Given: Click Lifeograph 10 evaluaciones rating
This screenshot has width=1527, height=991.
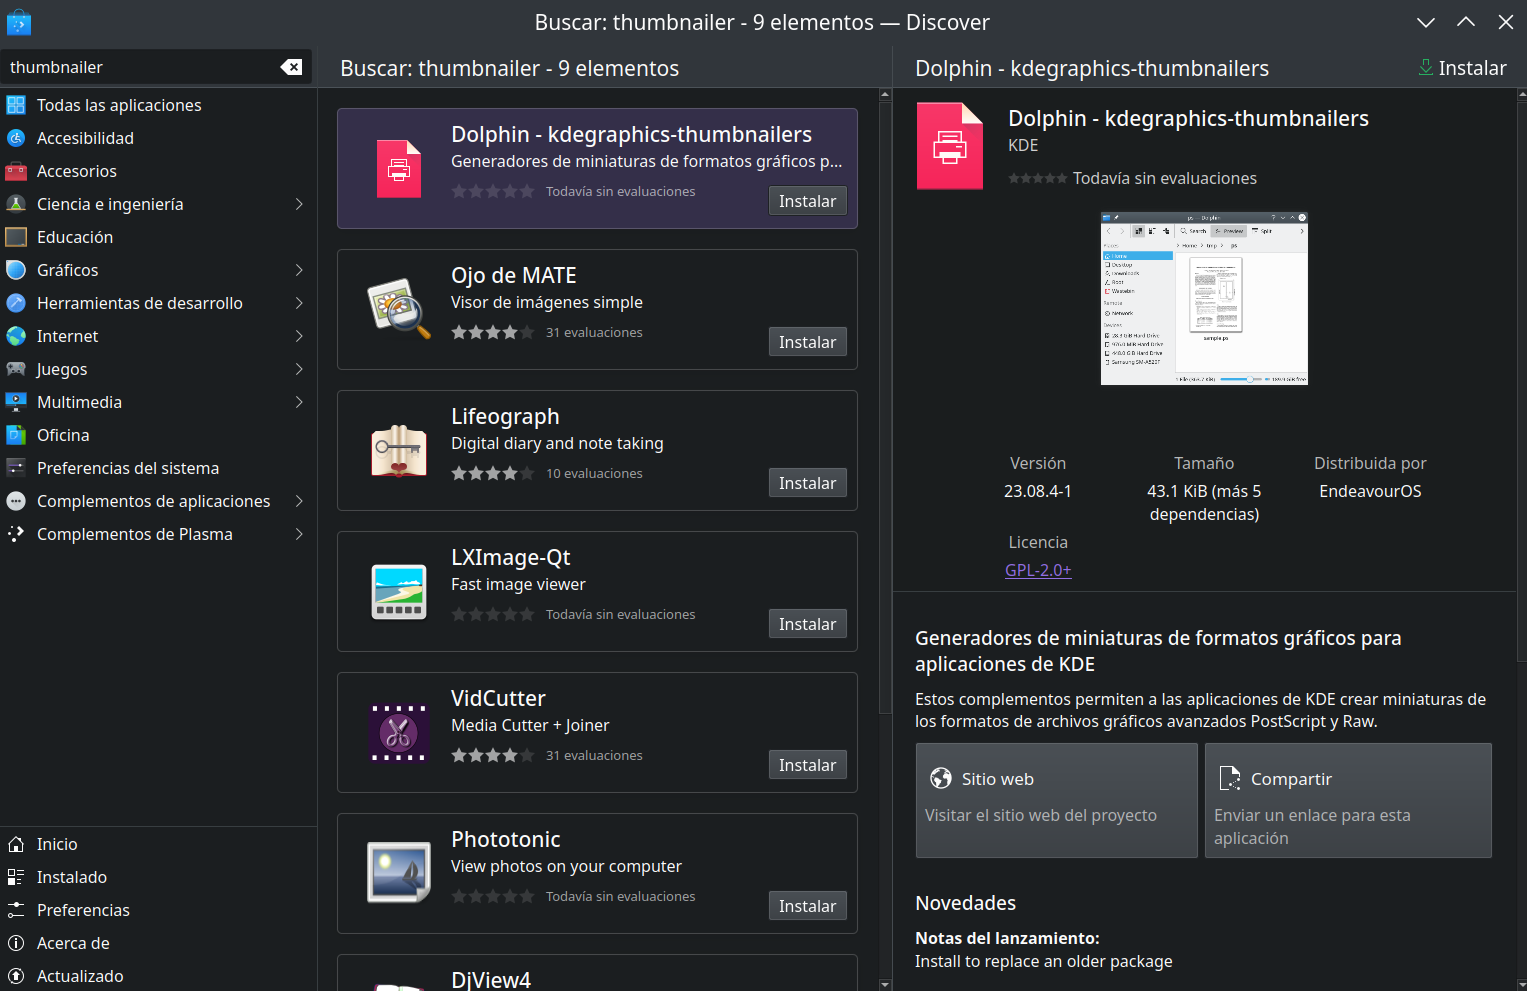Looking at the screenshot, I should coord(594,473).
